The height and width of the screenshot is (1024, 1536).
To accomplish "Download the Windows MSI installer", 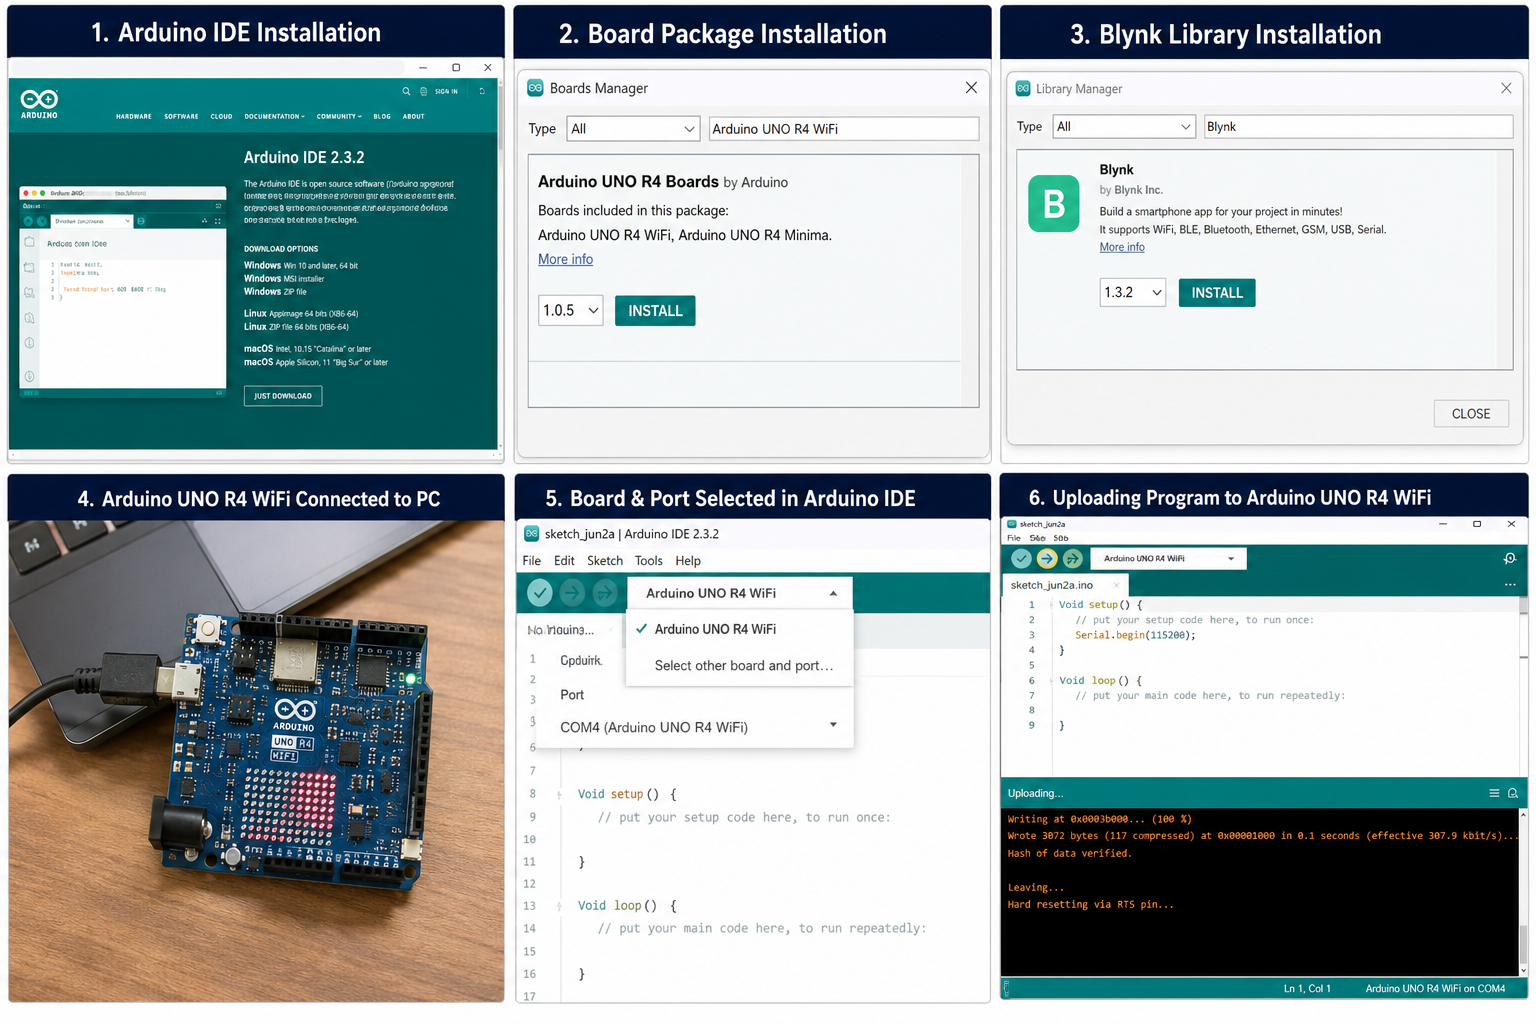I will (x=284, y=279).
